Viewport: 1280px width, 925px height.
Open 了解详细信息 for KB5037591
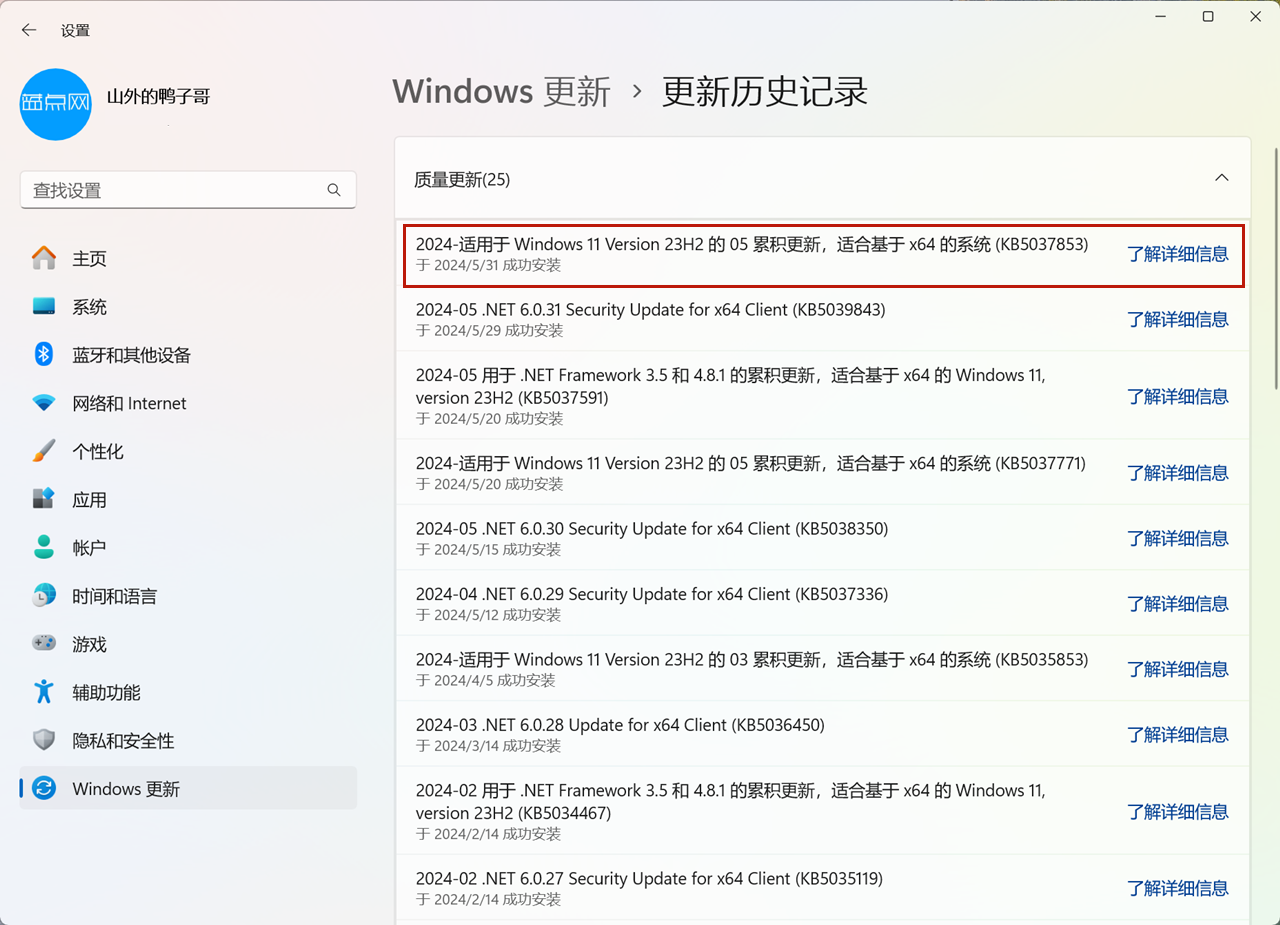click(x=1177, y=396)
